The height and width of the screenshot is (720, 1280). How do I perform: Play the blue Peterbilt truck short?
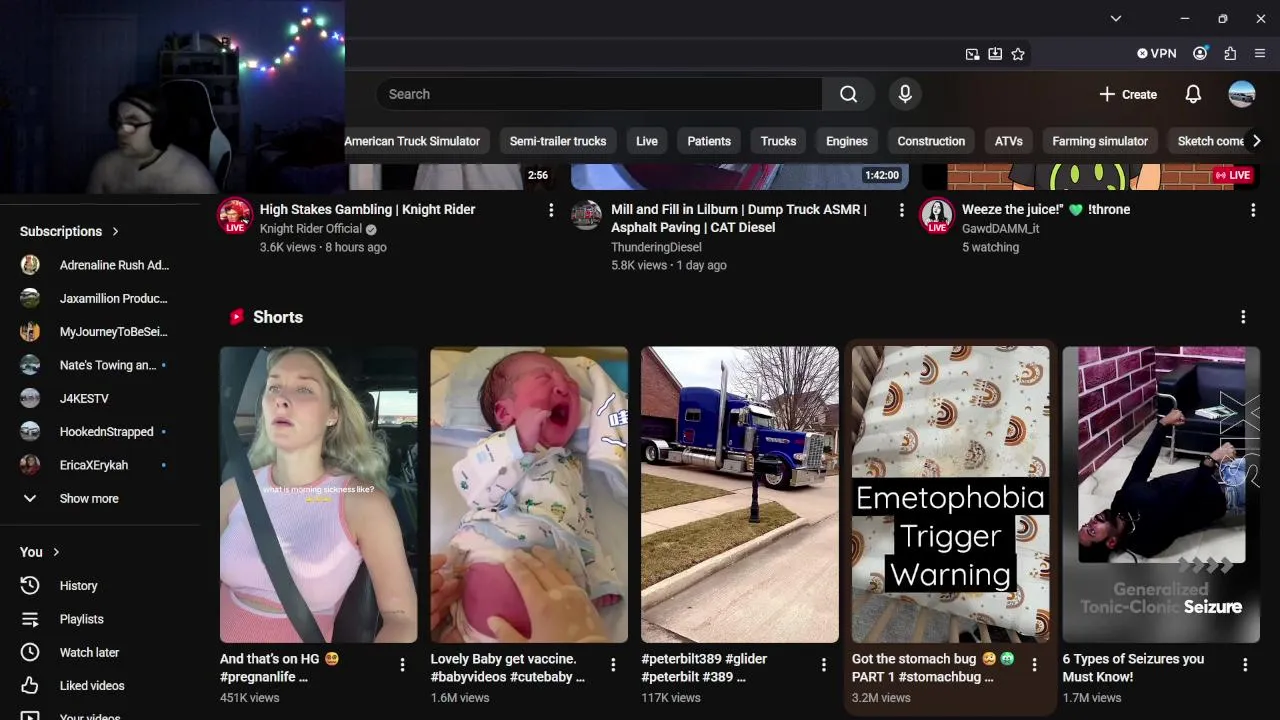[740, 494]
